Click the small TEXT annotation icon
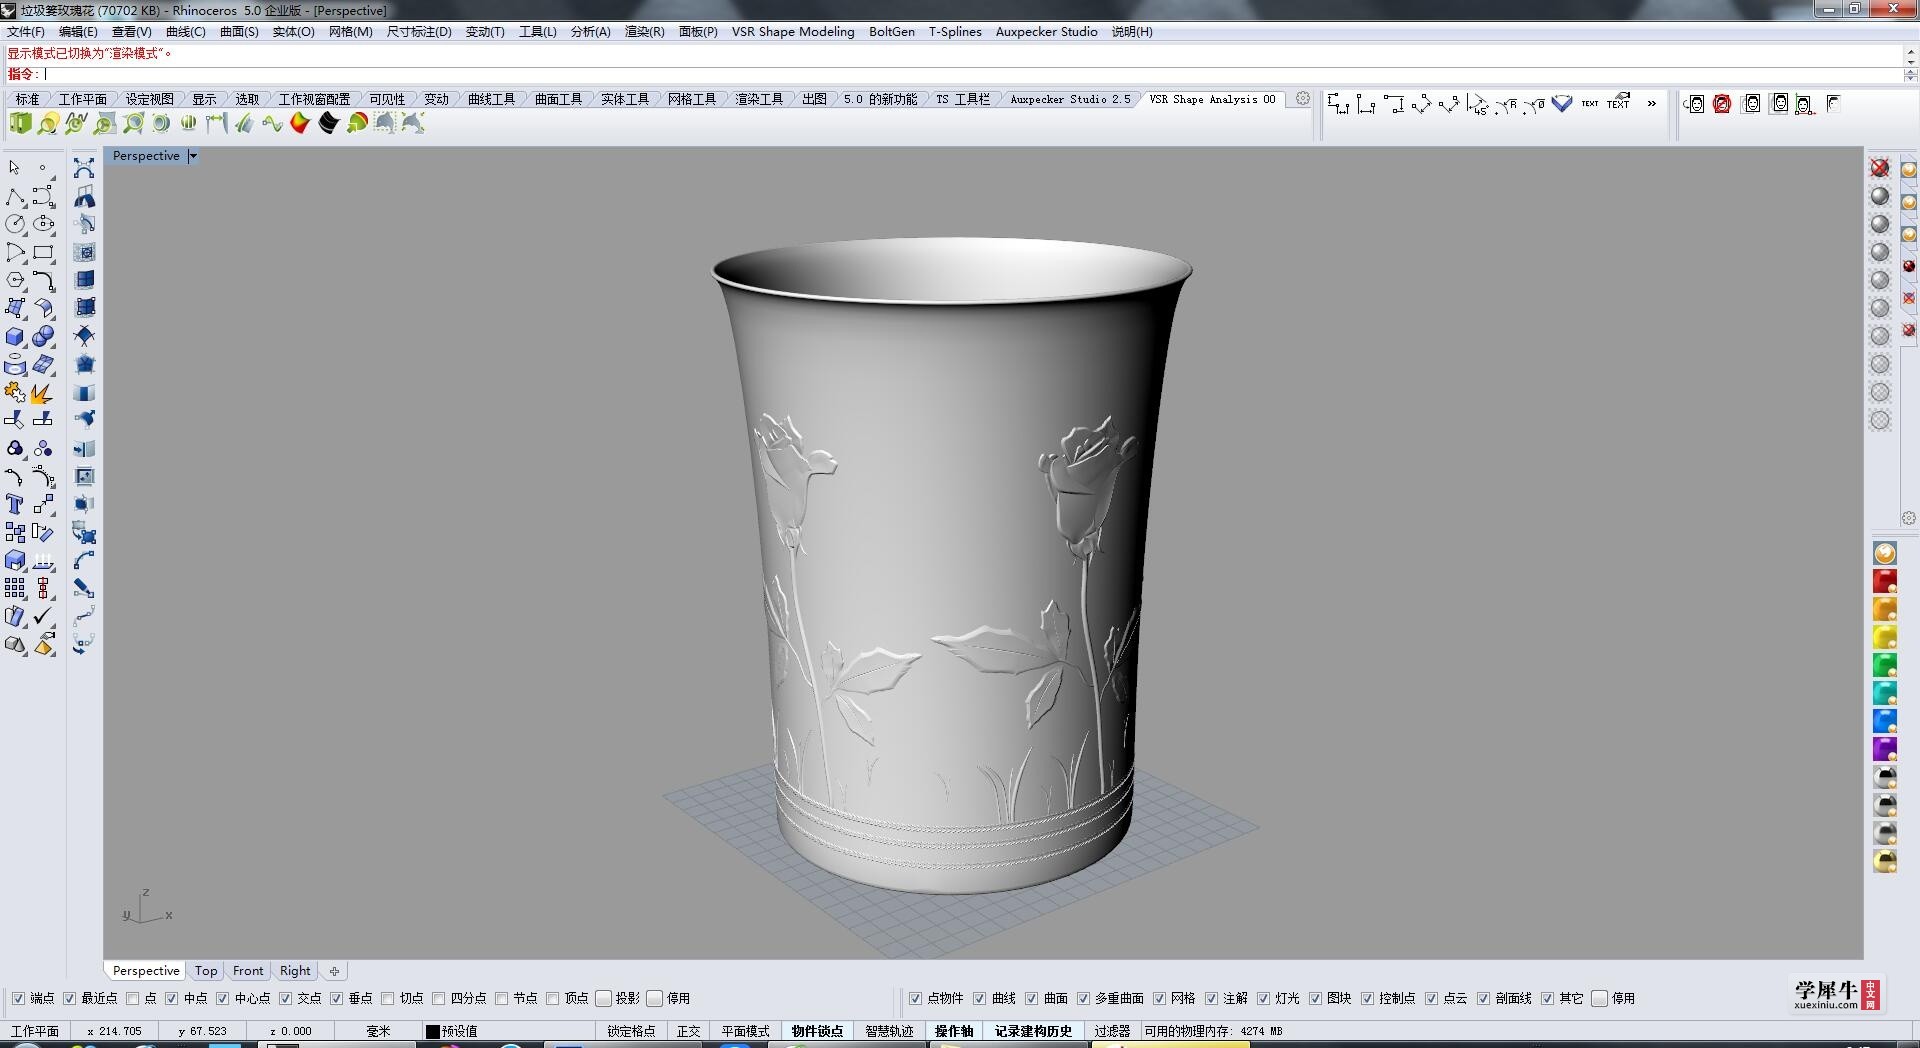The width and height of the screenshot is (1920, 1048). pyautogui.click(x=1590, y=104)
